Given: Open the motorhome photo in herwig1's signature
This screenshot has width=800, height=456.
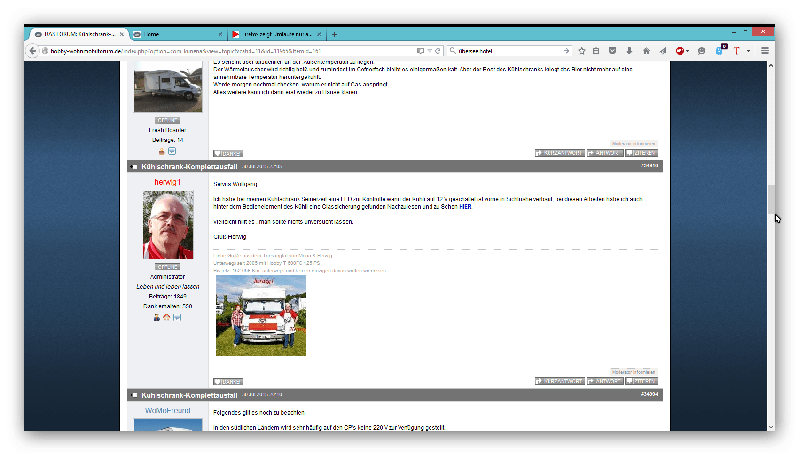Looking at the screenshot, I should [260, 314].
